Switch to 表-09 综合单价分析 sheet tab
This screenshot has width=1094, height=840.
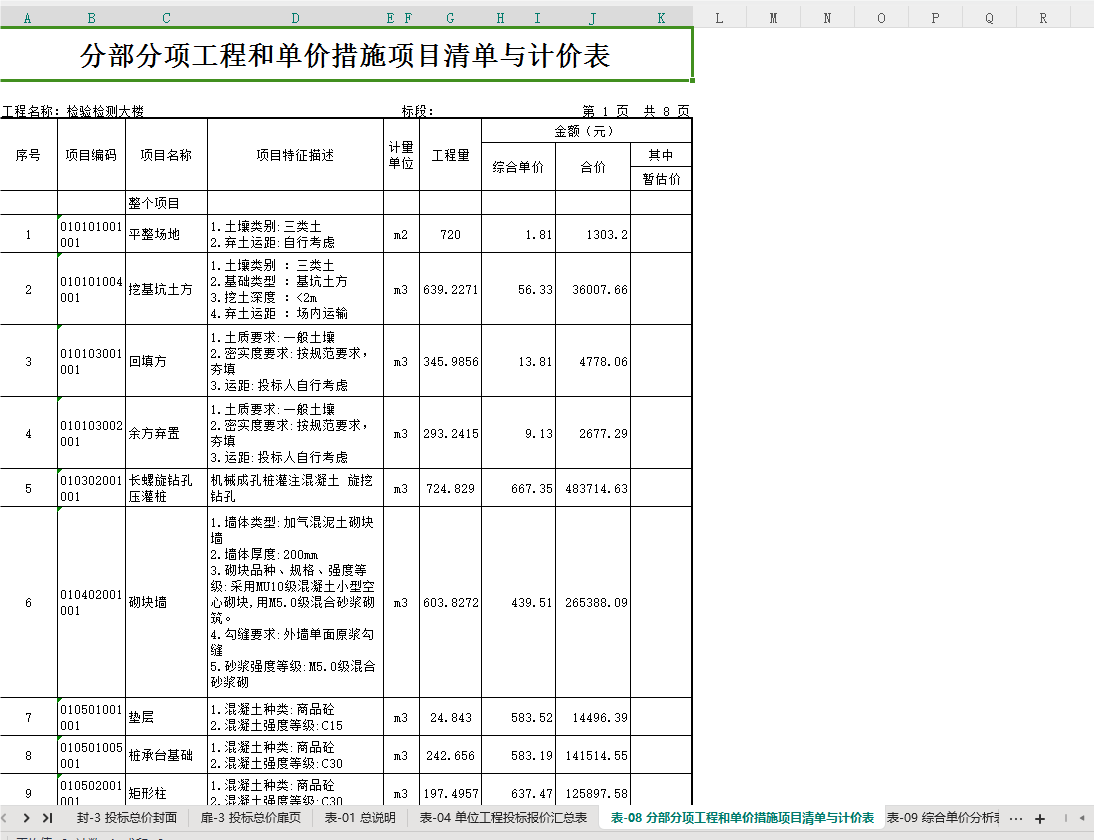(943, 818)
